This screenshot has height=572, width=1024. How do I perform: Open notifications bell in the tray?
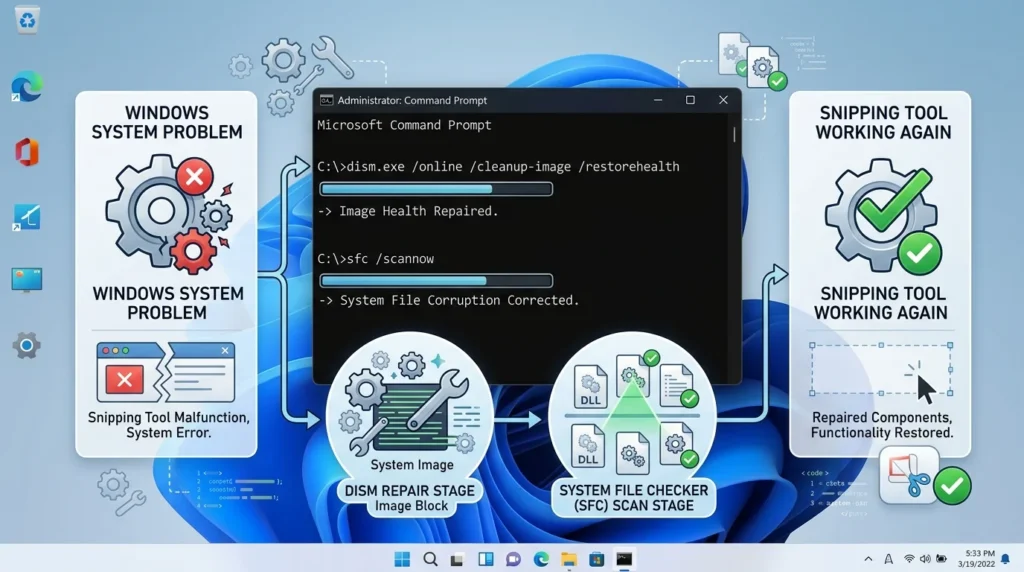click(x=1006, y=559)
